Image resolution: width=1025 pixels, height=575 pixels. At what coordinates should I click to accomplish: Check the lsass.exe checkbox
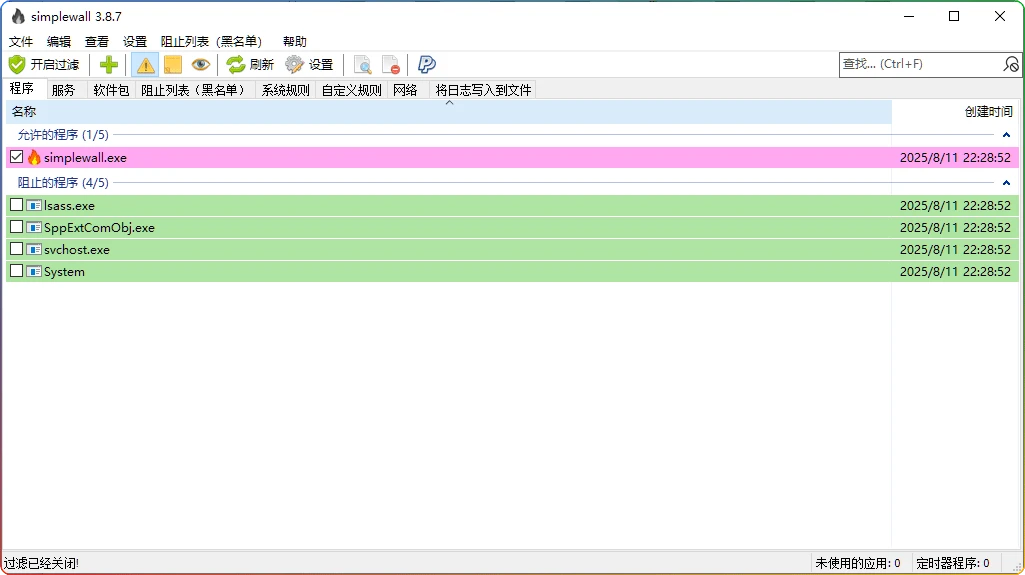point(16,205)
